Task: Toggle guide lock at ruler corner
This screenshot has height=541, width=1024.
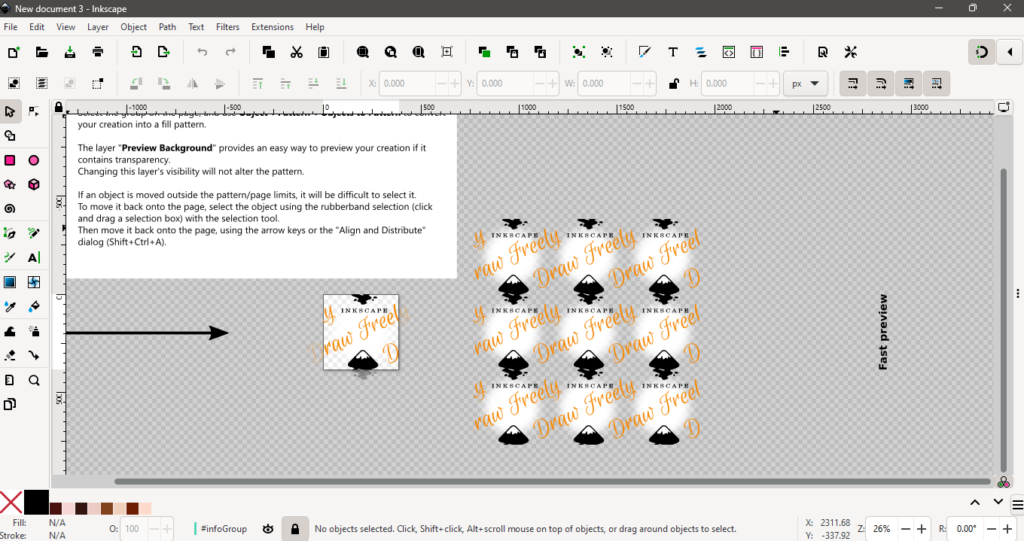Action: [59, 107]
